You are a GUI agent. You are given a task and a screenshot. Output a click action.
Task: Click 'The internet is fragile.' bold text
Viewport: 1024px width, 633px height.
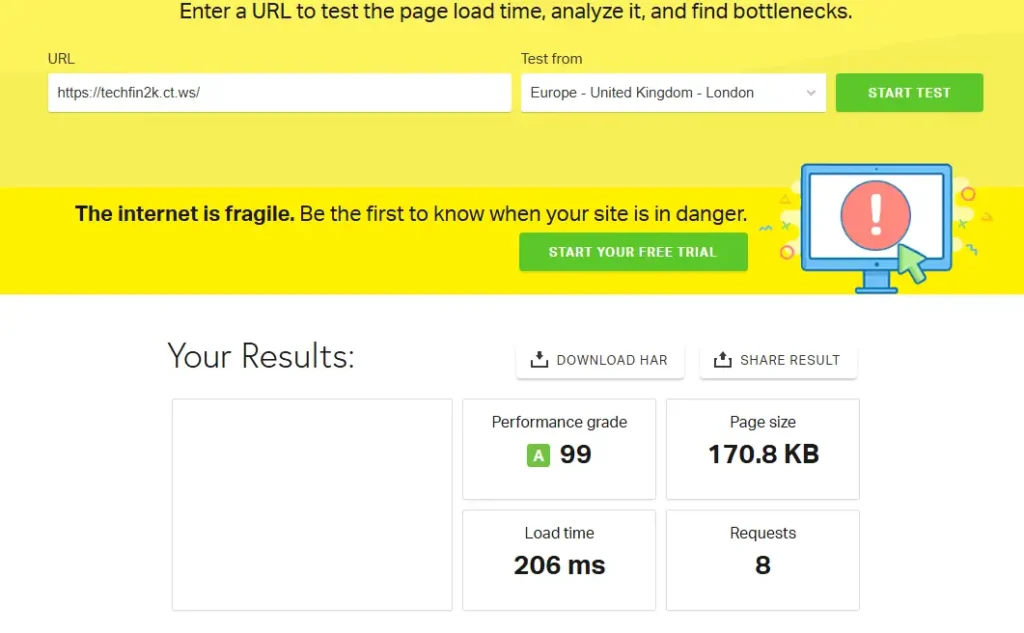click(185, 214)
